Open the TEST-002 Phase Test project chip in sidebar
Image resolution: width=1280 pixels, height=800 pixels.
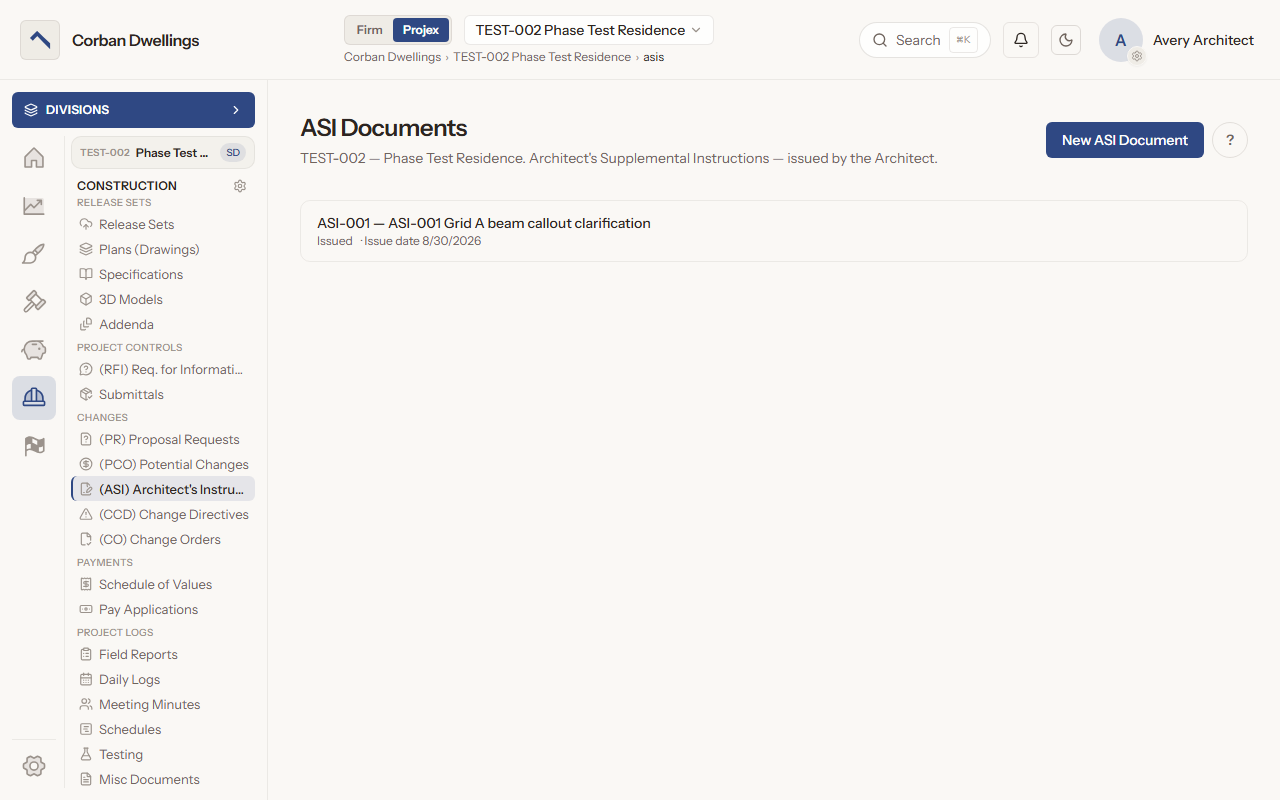click(x=163, y=153)
